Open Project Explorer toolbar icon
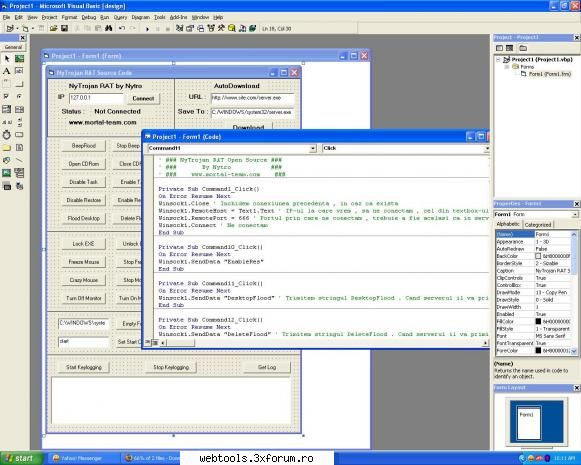 (179, 28)
